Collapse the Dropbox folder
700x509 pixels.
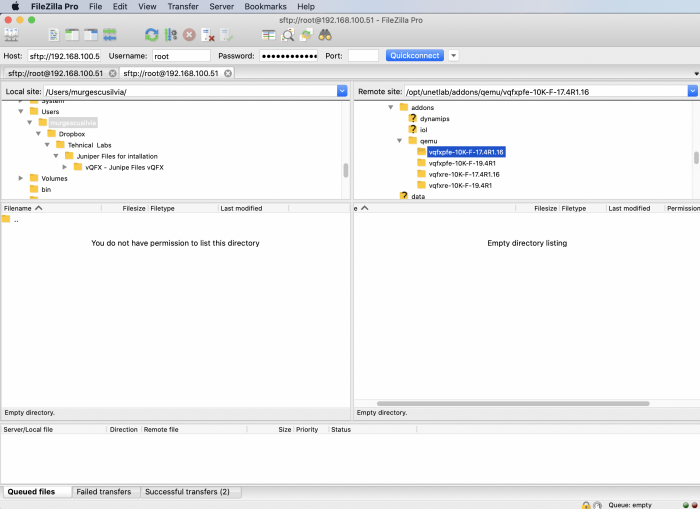(38, 134)
